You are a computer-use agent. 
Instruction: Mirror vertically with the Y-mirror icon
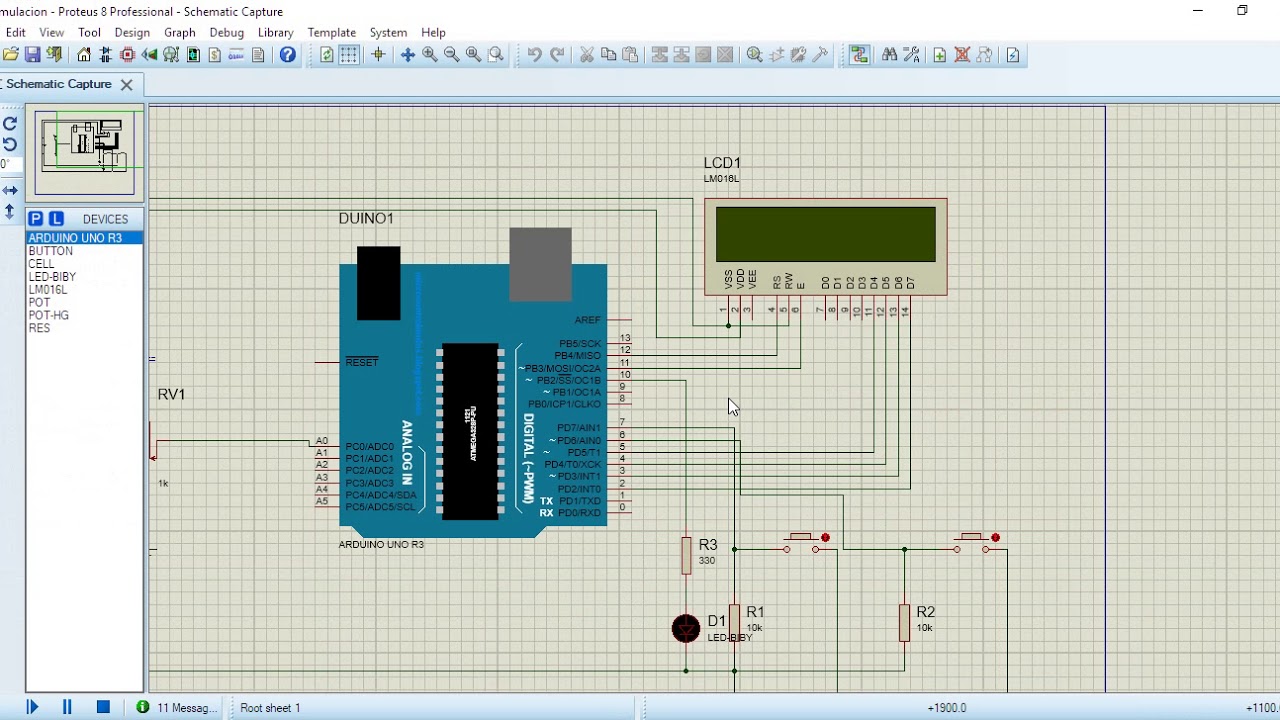pos(10,212)
